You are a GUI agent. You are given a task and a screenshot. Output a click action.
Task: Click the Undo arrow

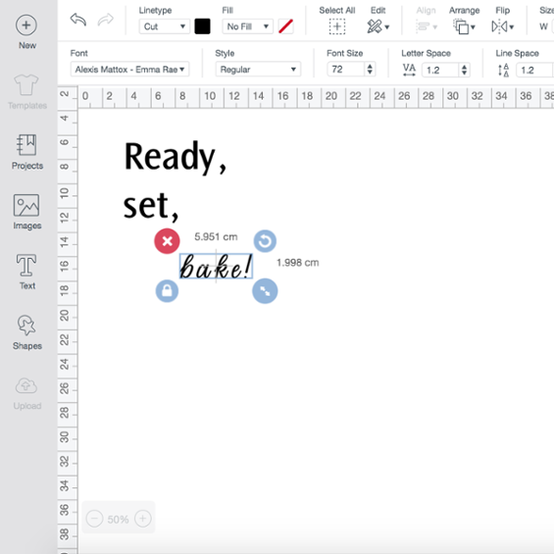[78, 20]
